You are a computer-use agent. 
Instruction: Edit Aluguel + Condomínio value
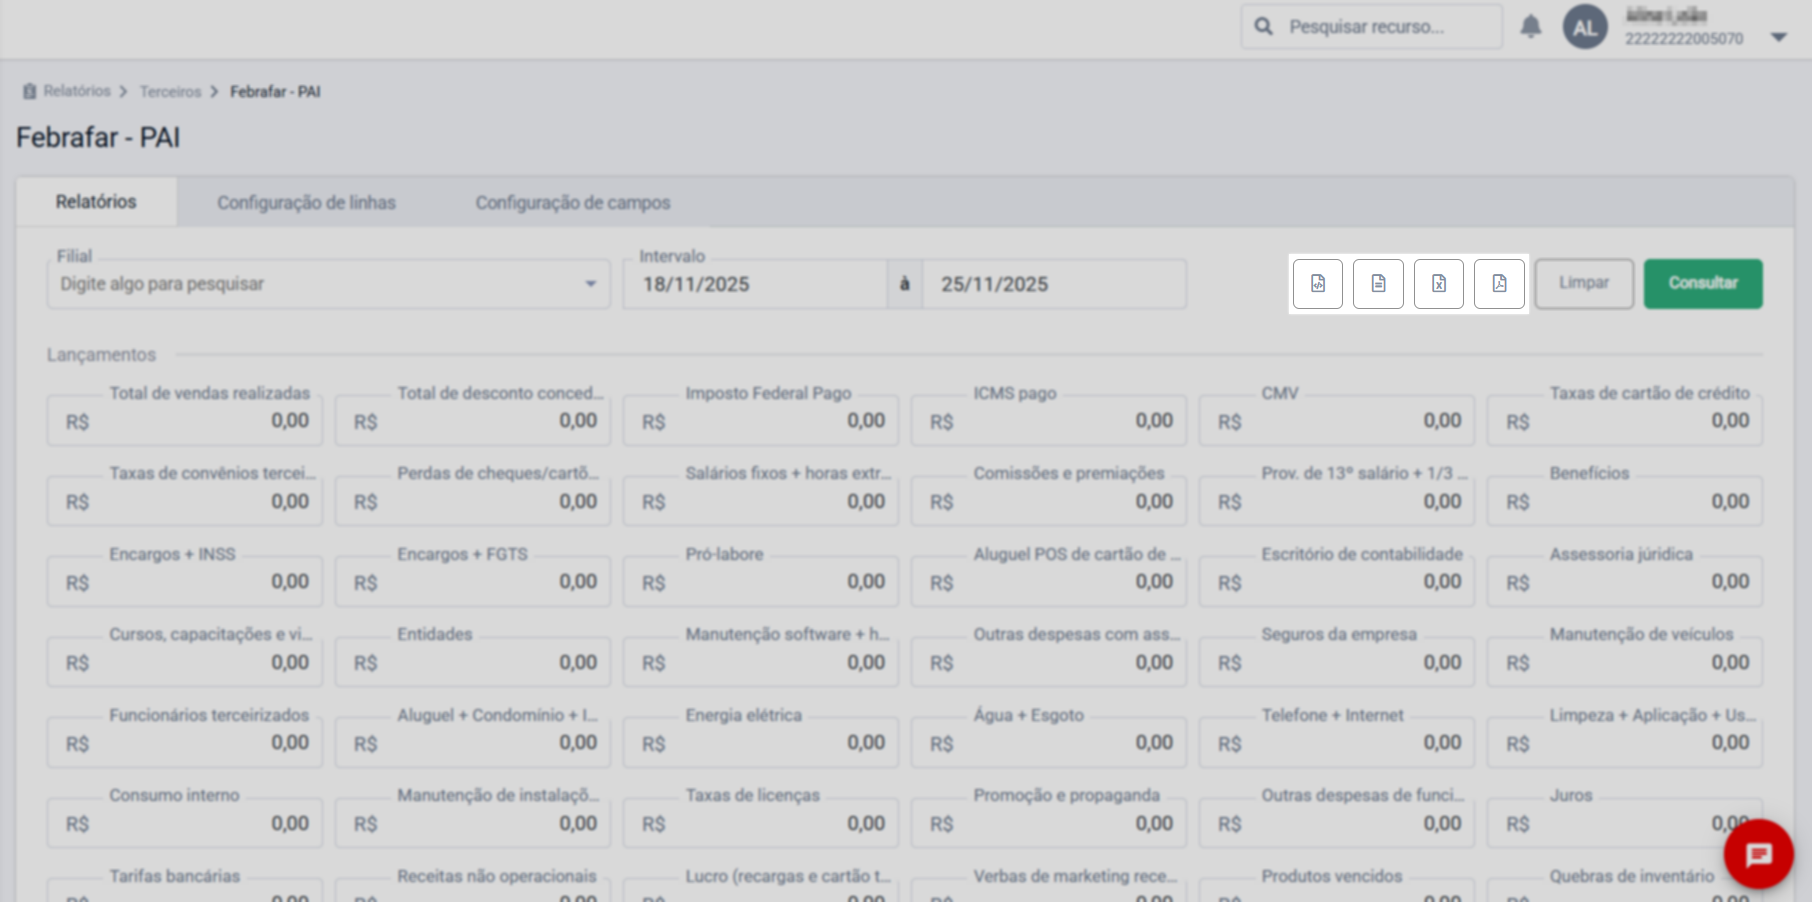point(473,743)
